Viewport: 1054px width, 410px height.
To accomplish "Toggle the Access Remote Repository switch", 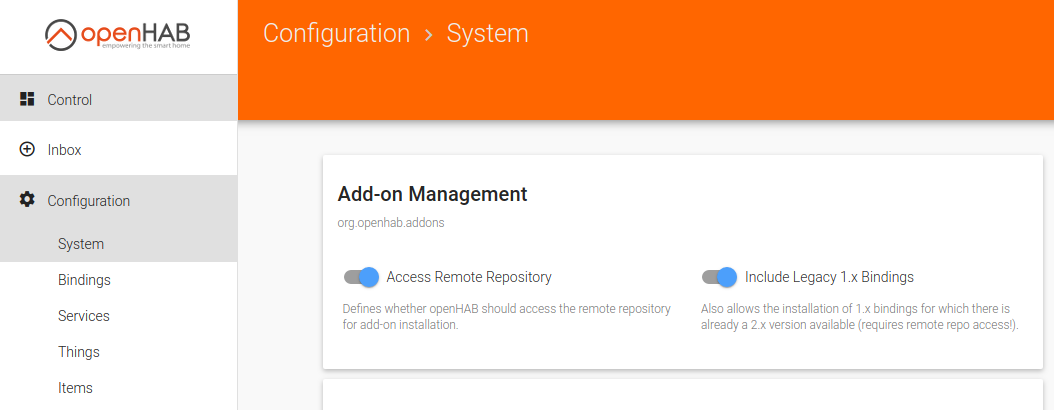I will (x=362, y=277).
